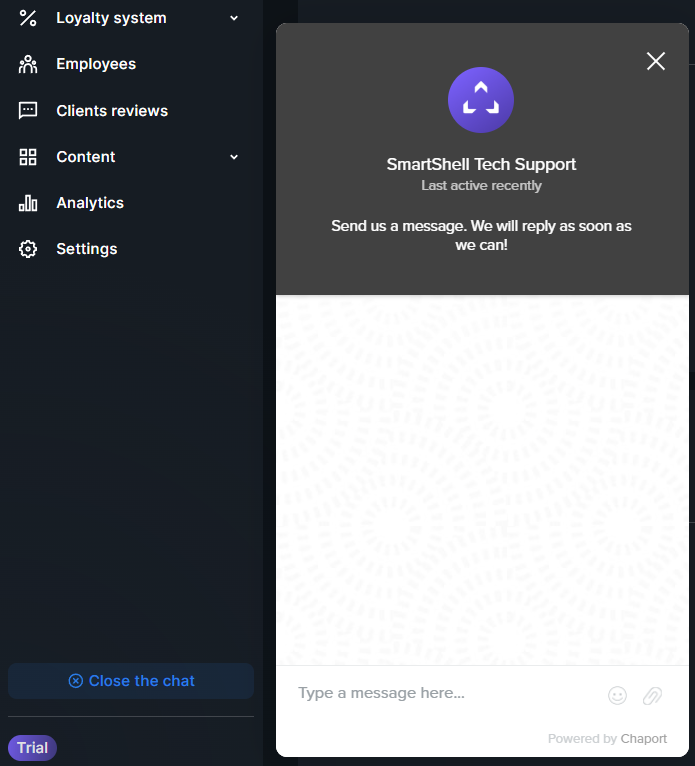Click the SmartShell Tech Support title

[x=481, y=164]
